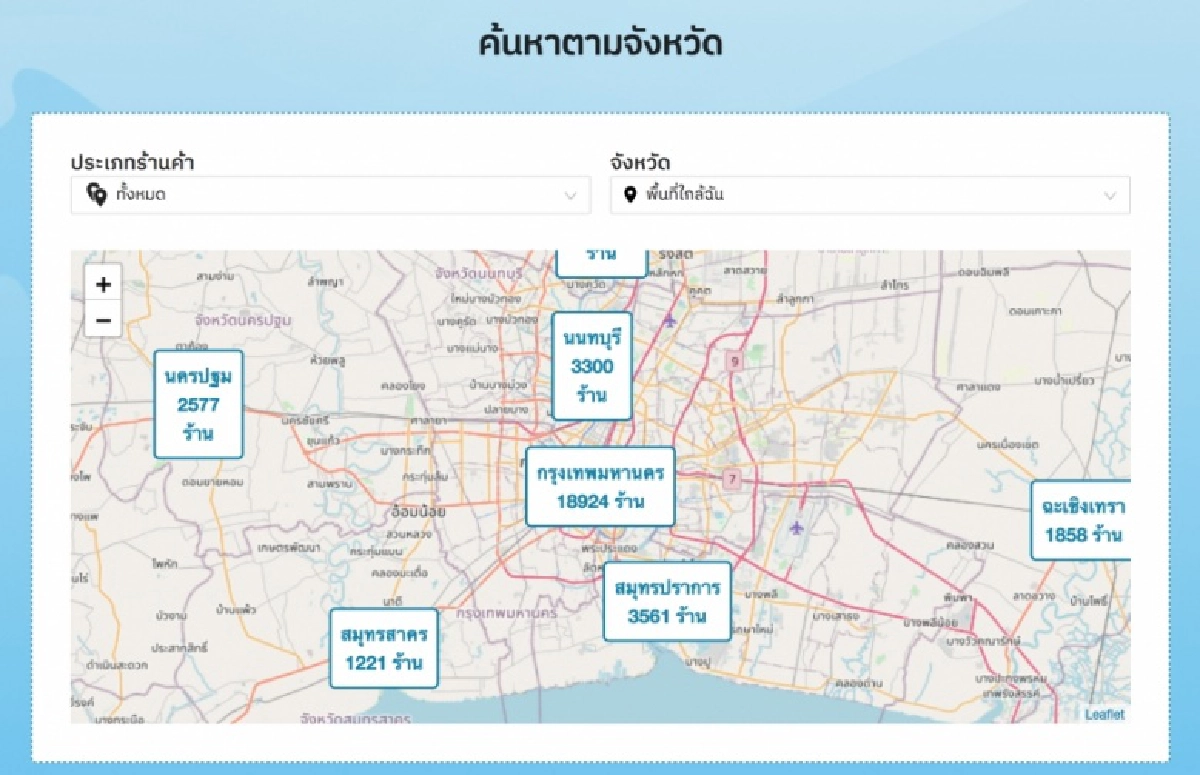Click the อ้อมน้อย place label on map
1200x775 pixels.
point(418,511)
